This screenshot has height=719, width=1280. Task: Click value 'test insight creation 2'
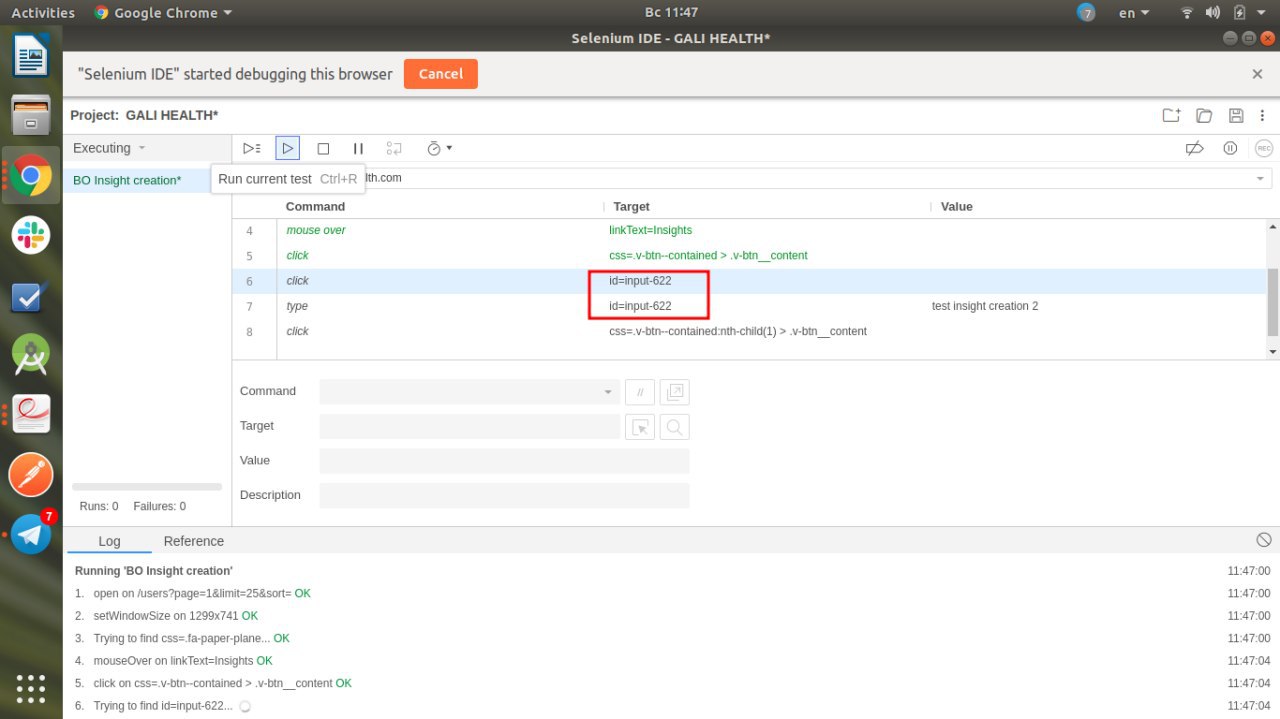[x=985, y=306]
